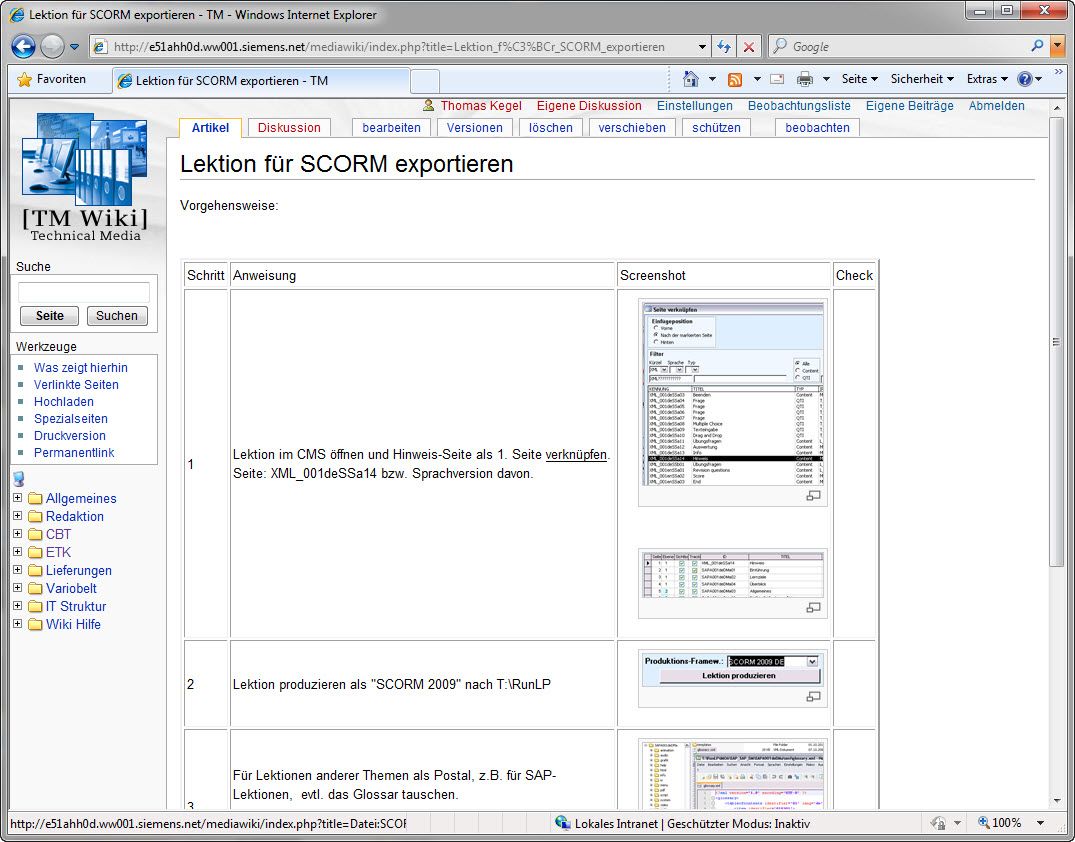Open the Home page icon in toolbar
This screenshot has width=1075, height=842.
click(x=690, y=79)
